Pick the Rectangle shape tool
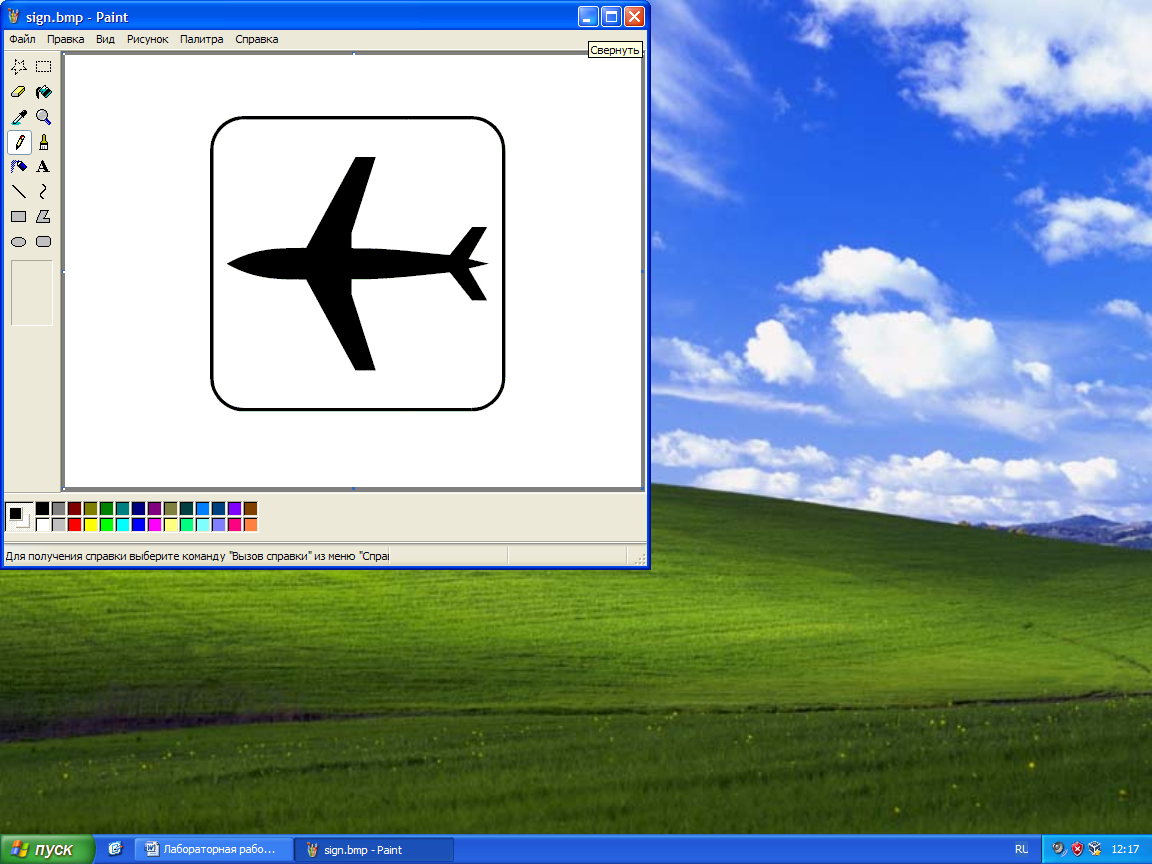This screenshot has width=1152, height=864. coord(19,217)
